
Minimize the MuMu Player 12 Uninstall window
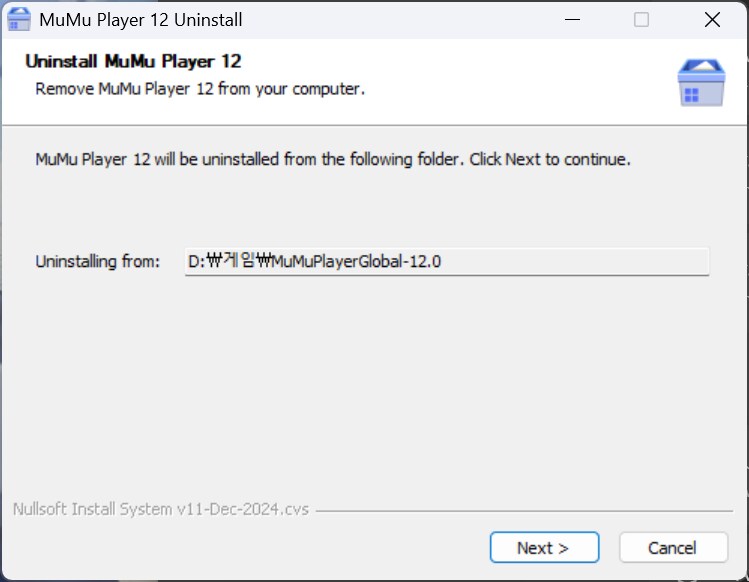(572, 20)
